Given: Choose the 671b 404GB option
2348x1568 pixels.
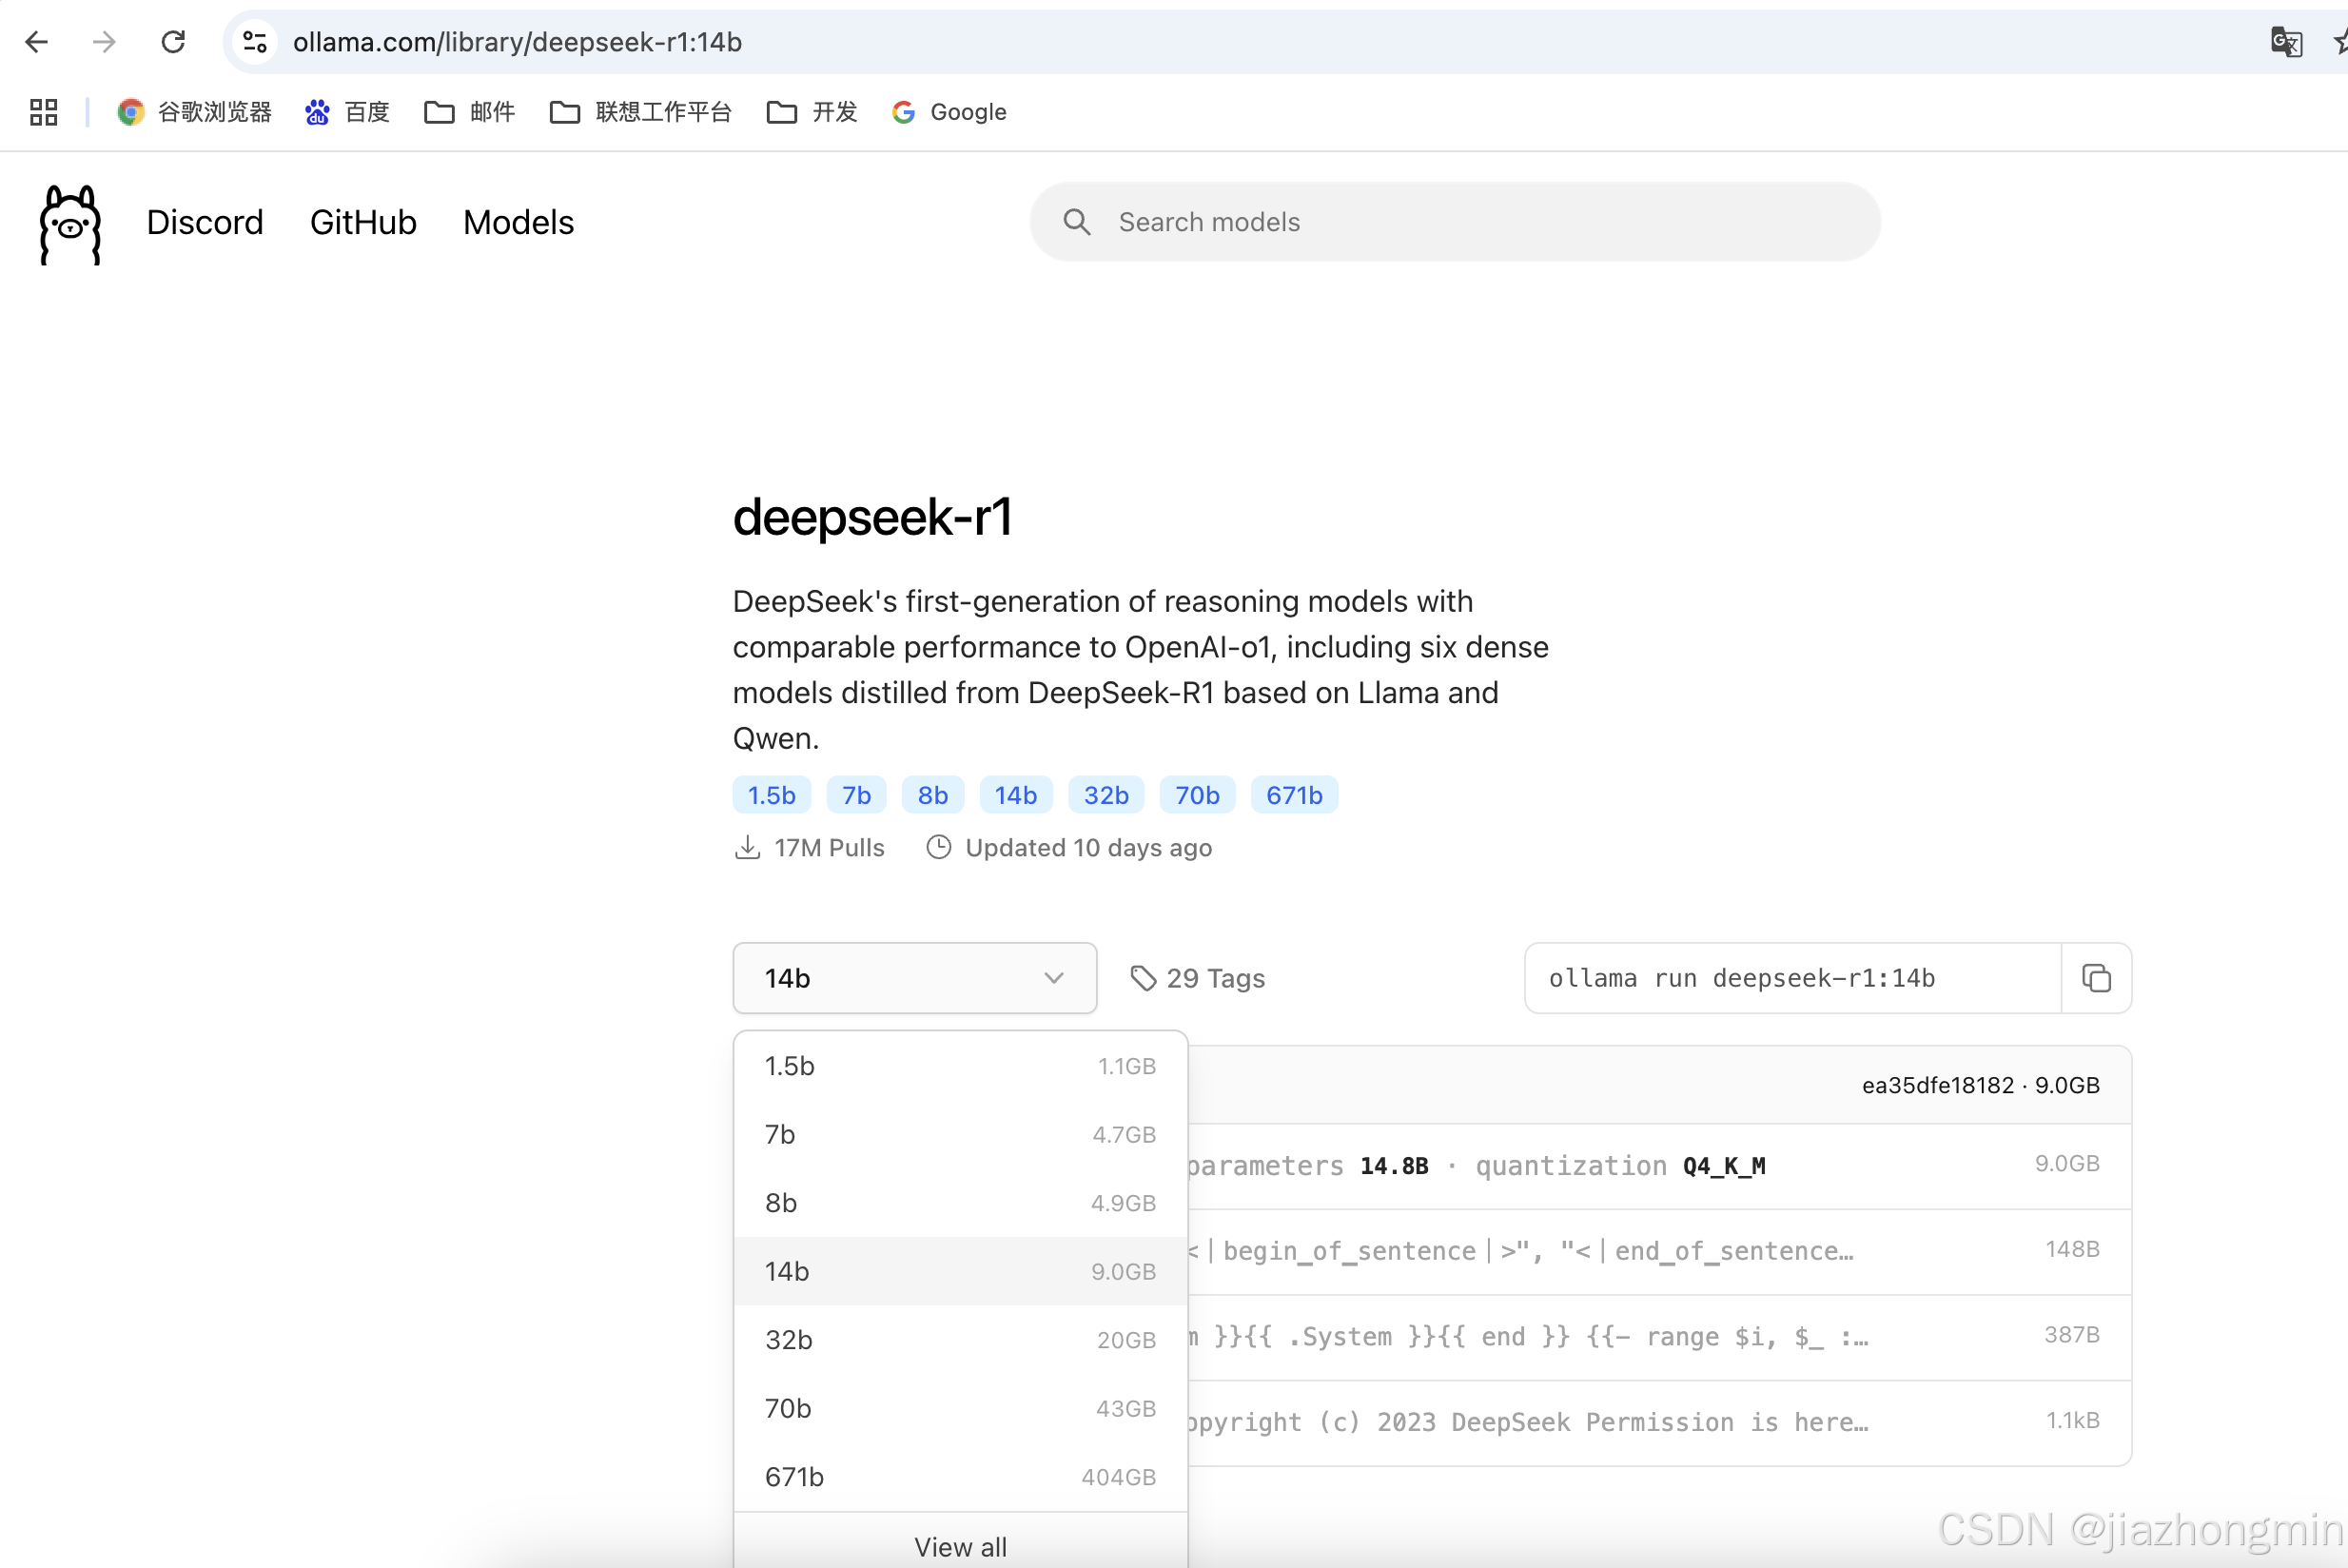Looking at the screenshot, I should pyautogui.click(x=959, y=1477).
